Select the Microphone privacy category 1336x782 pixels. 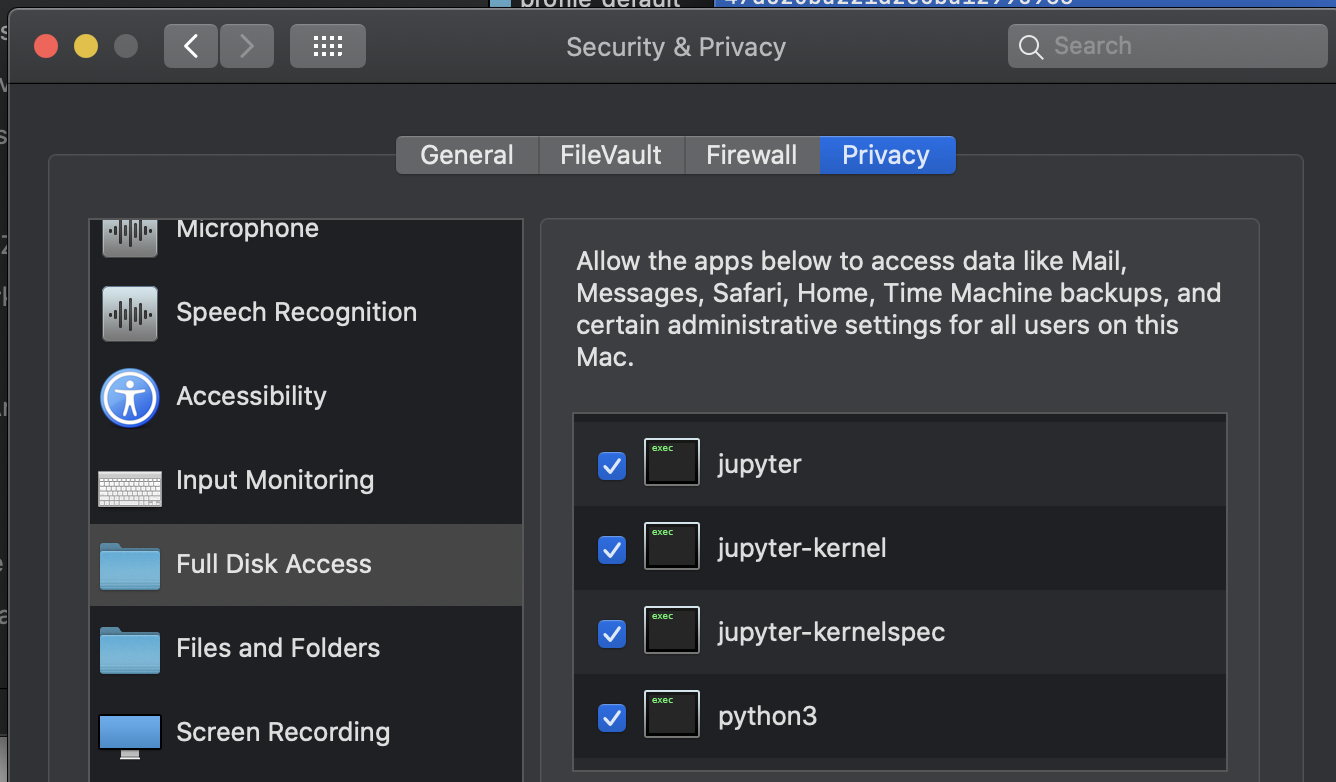point(247,230)
